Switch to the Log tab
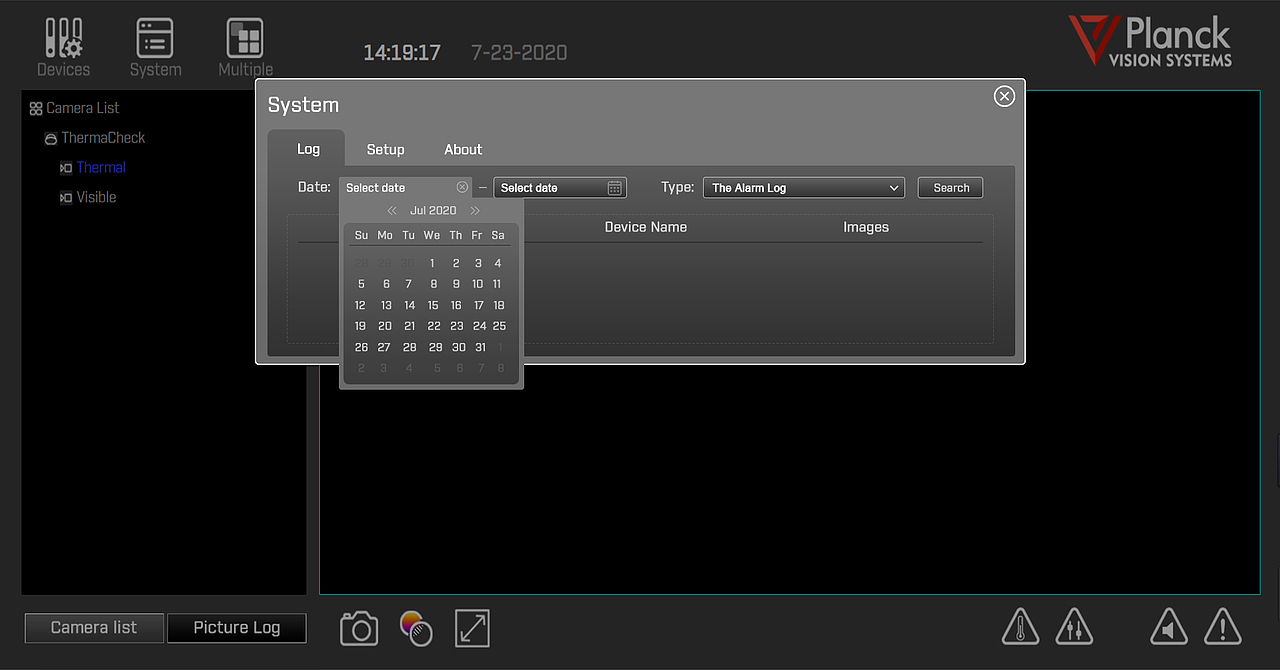The image size is (1280, 670). (308, 149)
